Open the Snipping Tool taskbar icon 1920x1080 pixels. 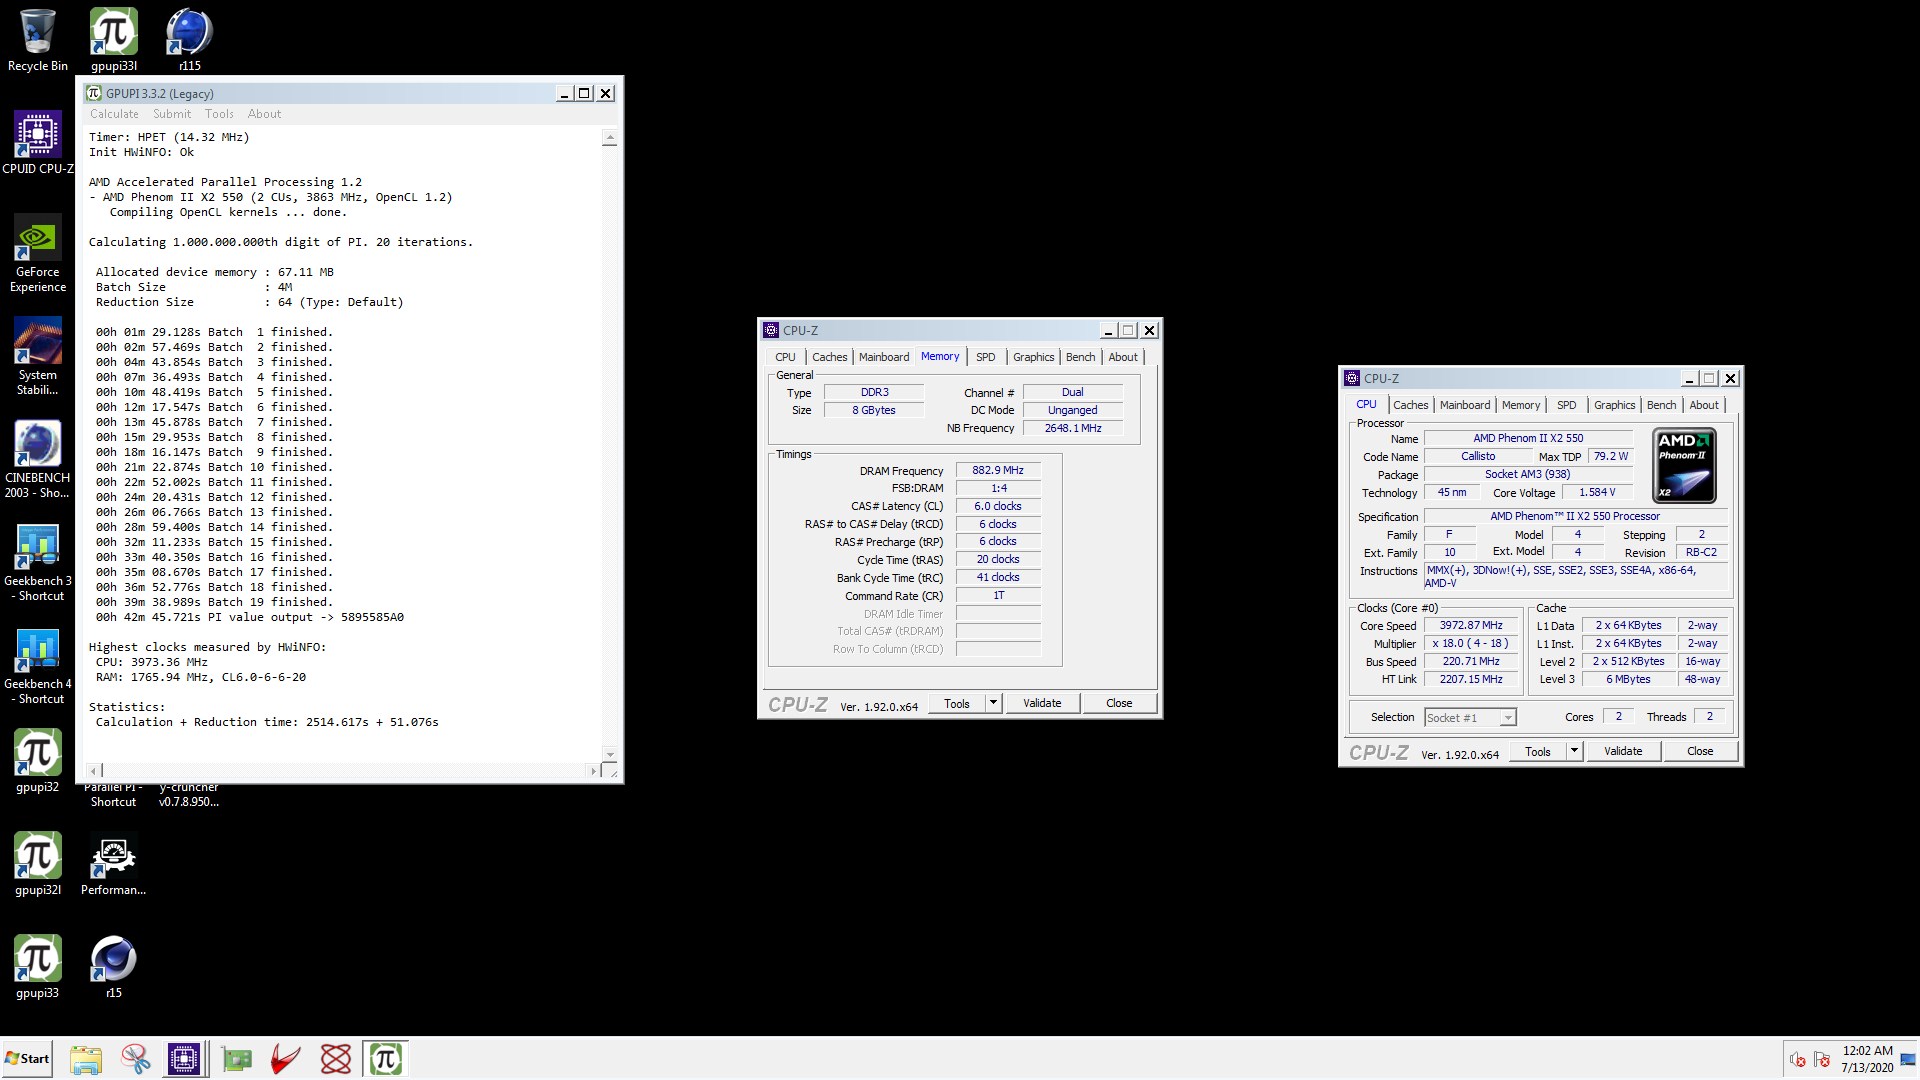[136, 1059]
